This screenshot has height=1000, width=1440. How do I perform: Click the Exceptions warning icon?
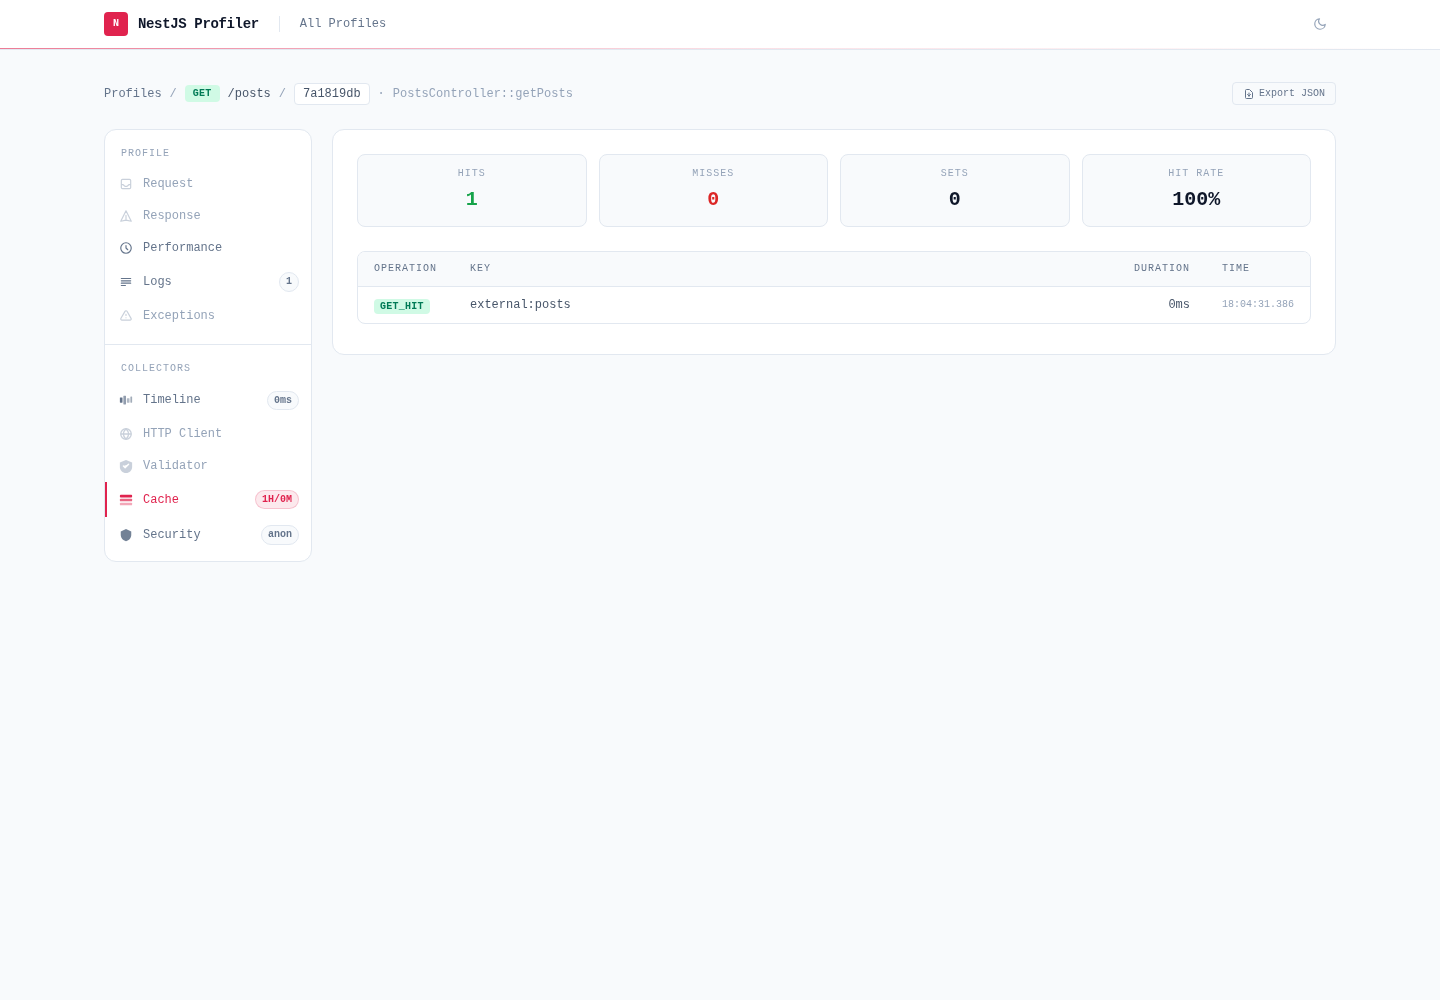pos(126,316)
